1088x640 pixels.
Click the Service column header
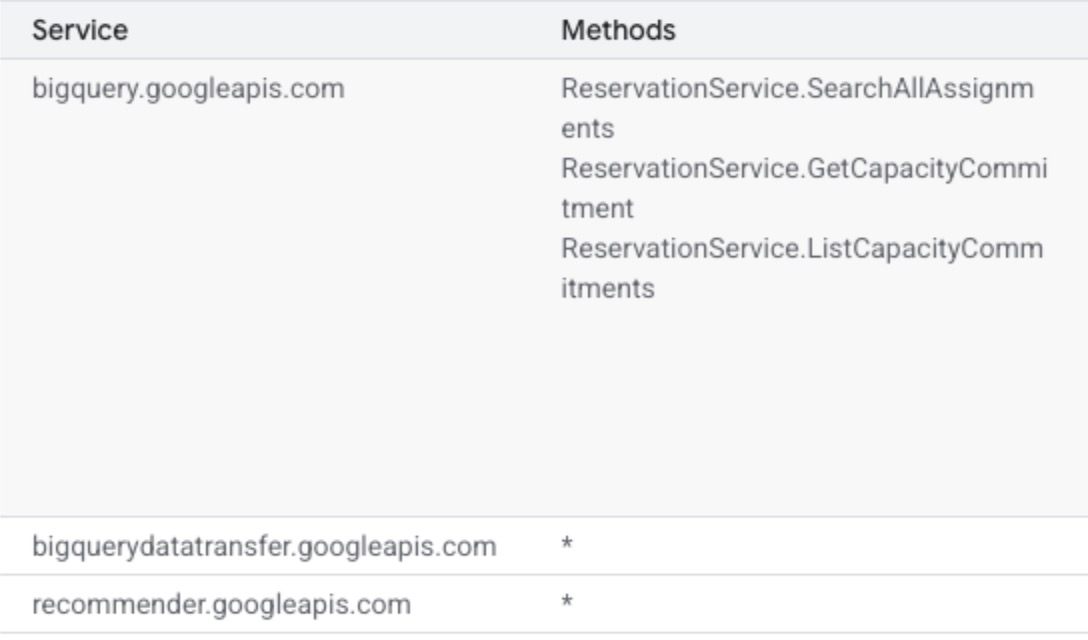(x=80, y=30)
